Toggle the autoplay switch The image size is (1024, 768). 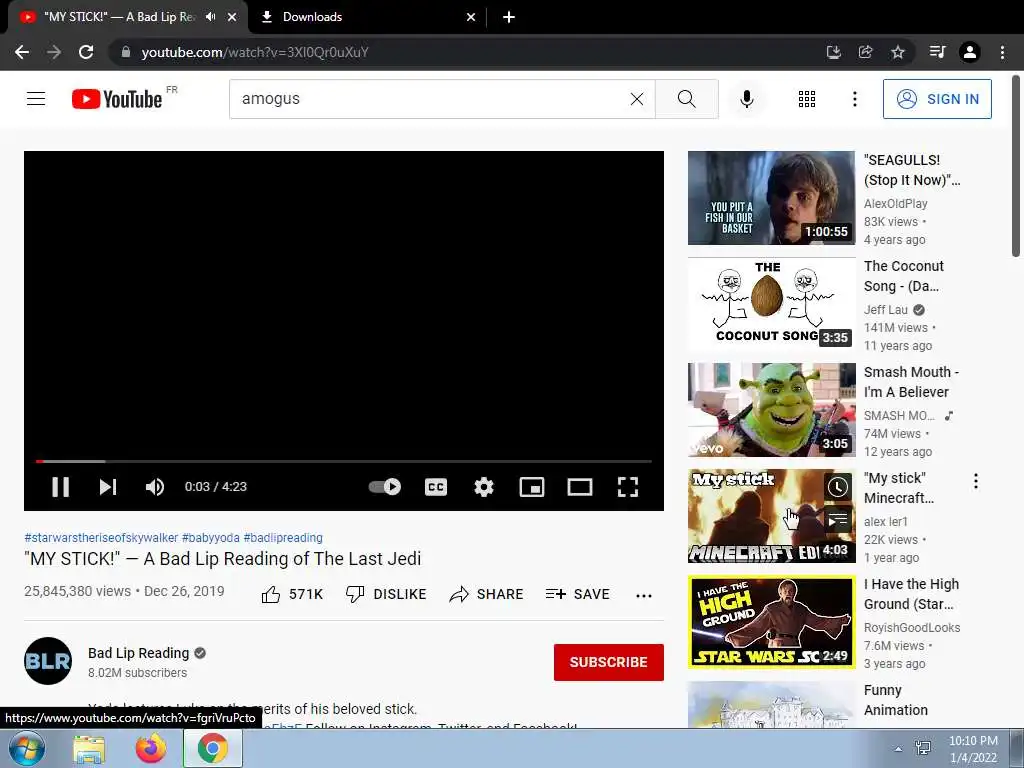(x=385, y=487)
